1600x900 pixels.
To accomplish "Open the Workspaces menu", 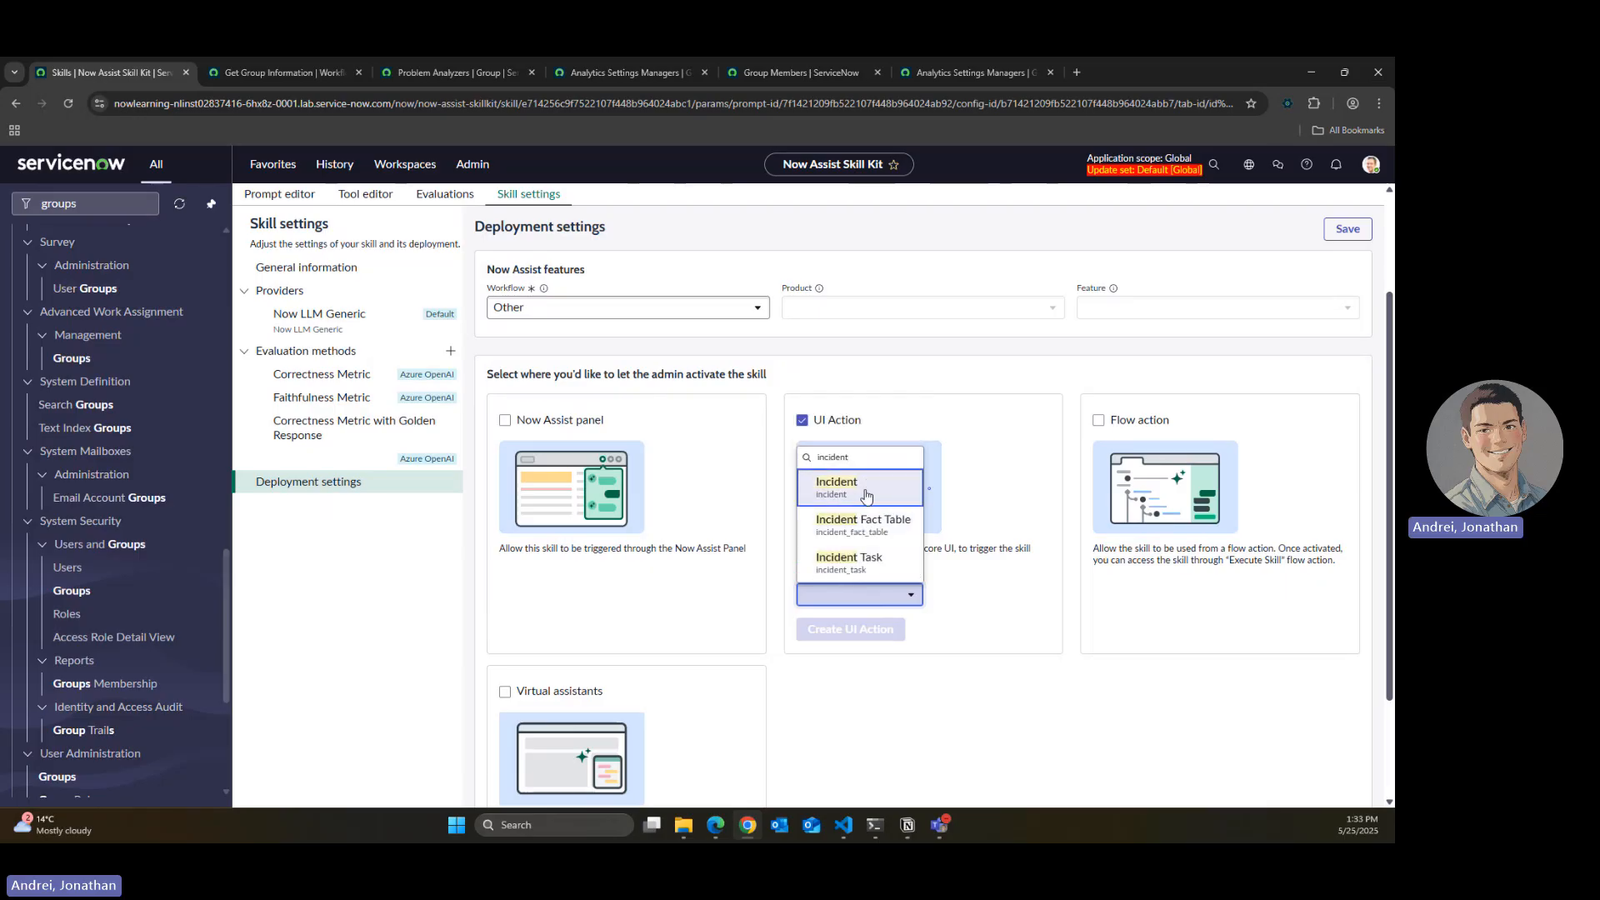I will coord(405,164).
